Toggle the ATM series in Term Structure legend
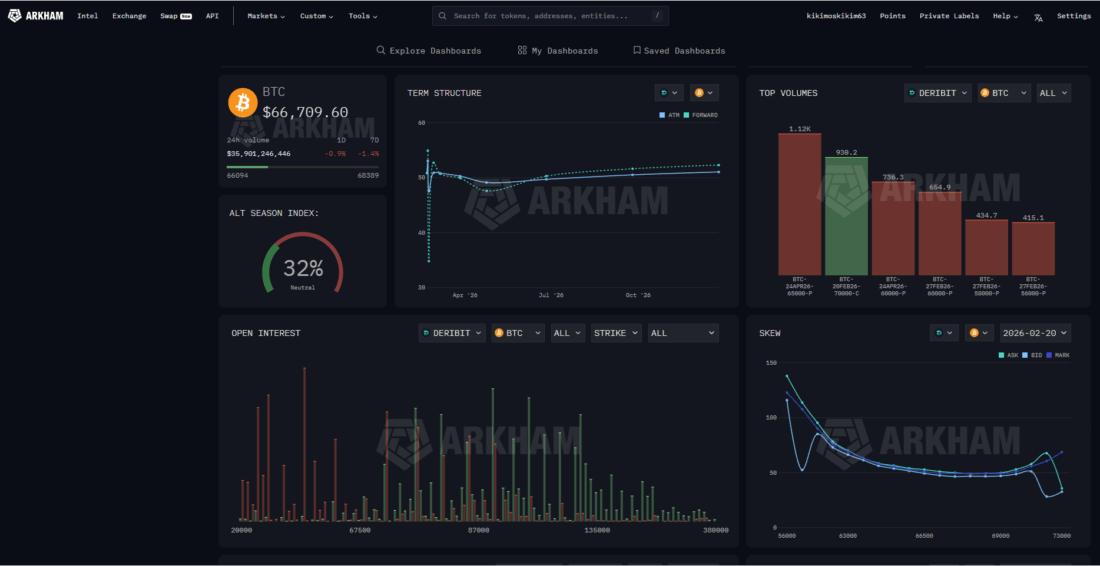Screen dimensions: 1100x566 (x=670, y=115)
